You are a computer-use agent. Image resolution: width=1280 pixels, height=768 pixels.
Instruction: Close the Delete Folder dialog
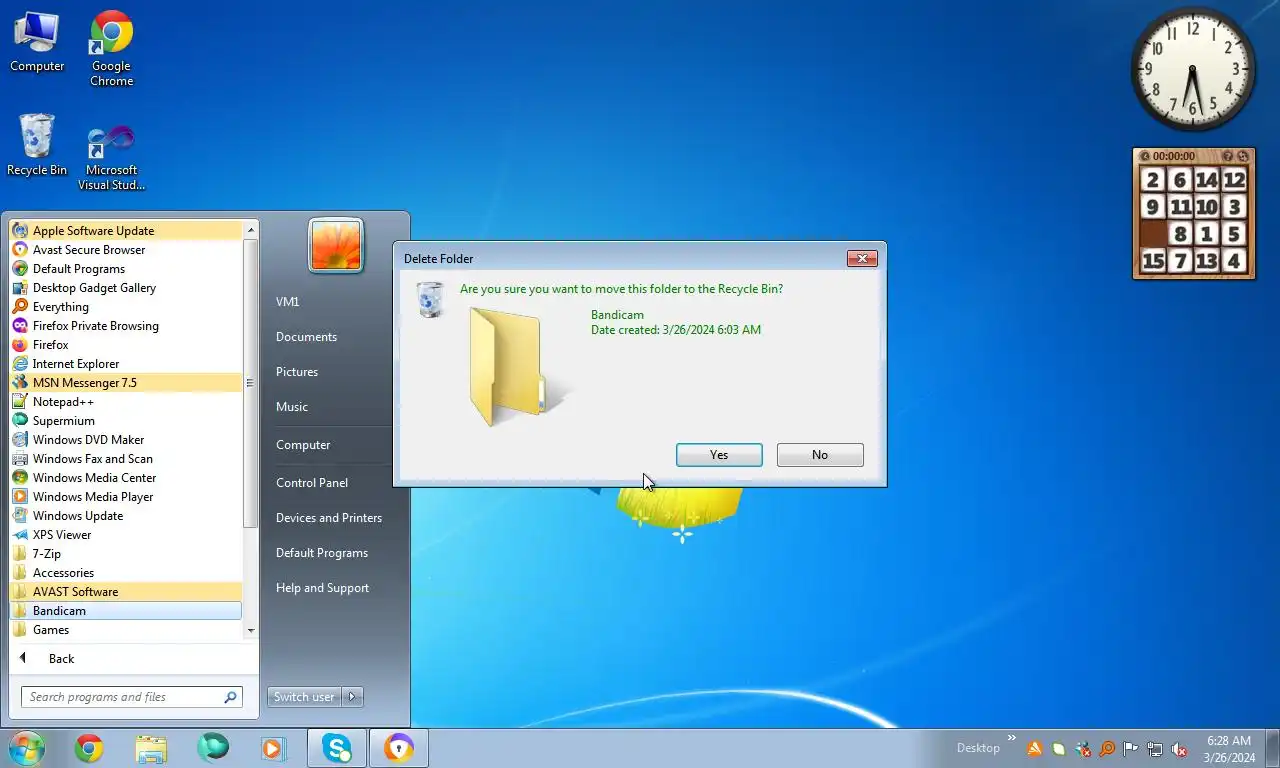[862, 259]
